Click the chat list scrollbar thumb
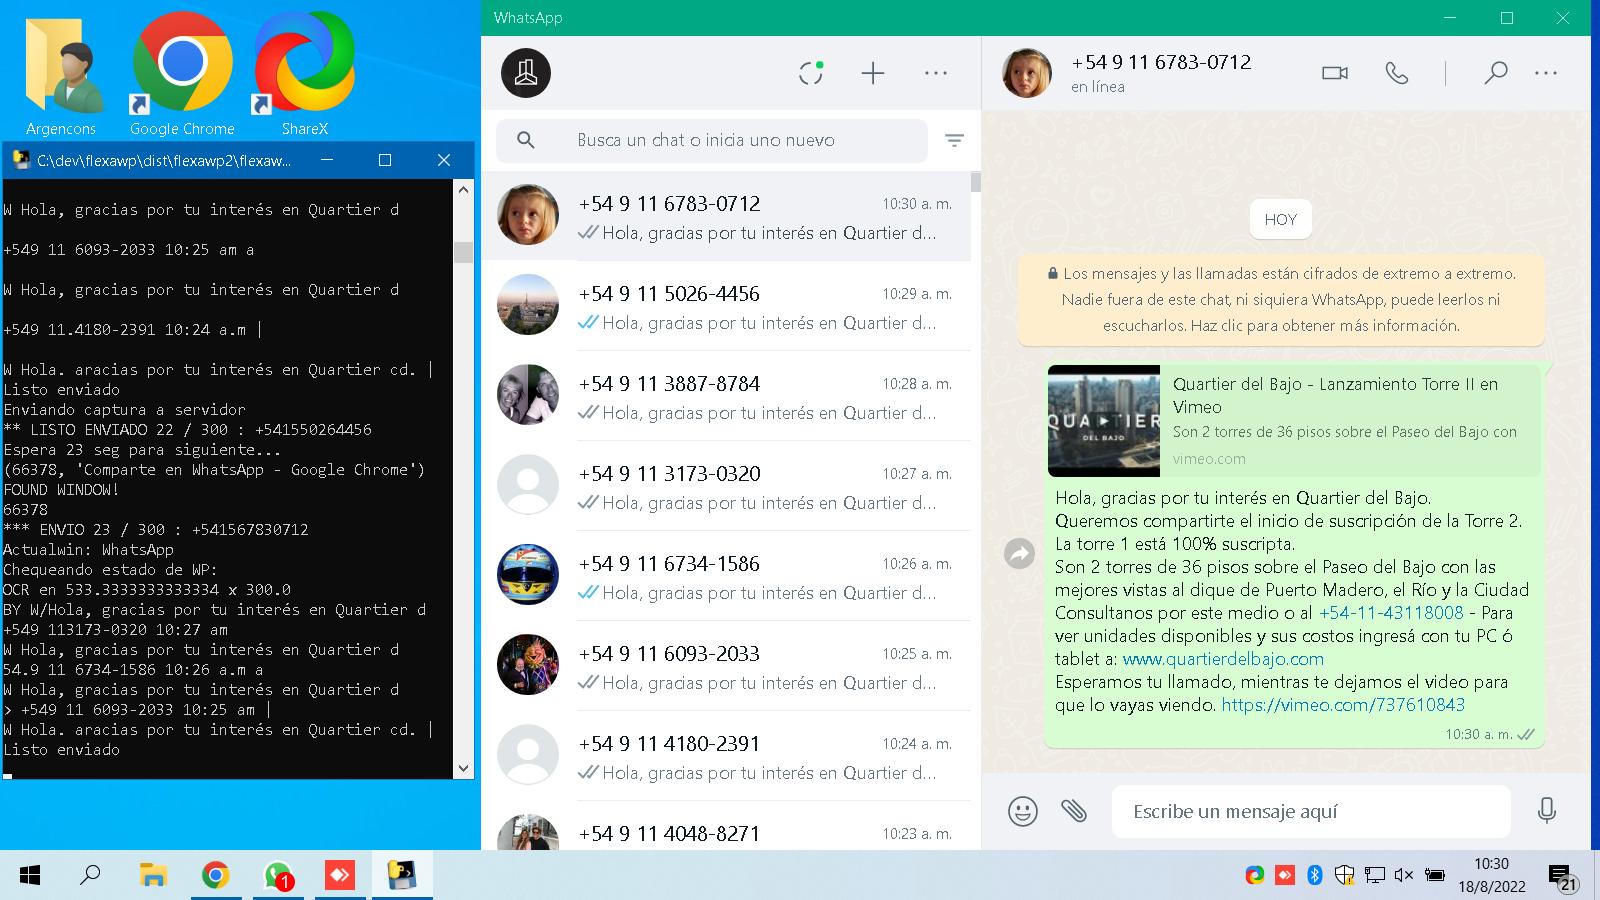The width and height of the screenshot is (1600, 900). point(976,182)
